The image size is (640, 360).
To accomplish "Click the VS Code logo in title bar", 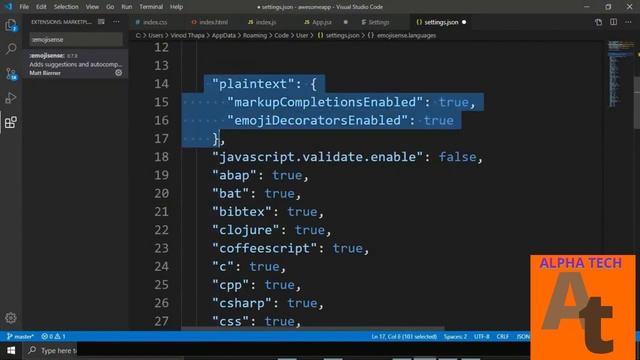I will [8, 7].
